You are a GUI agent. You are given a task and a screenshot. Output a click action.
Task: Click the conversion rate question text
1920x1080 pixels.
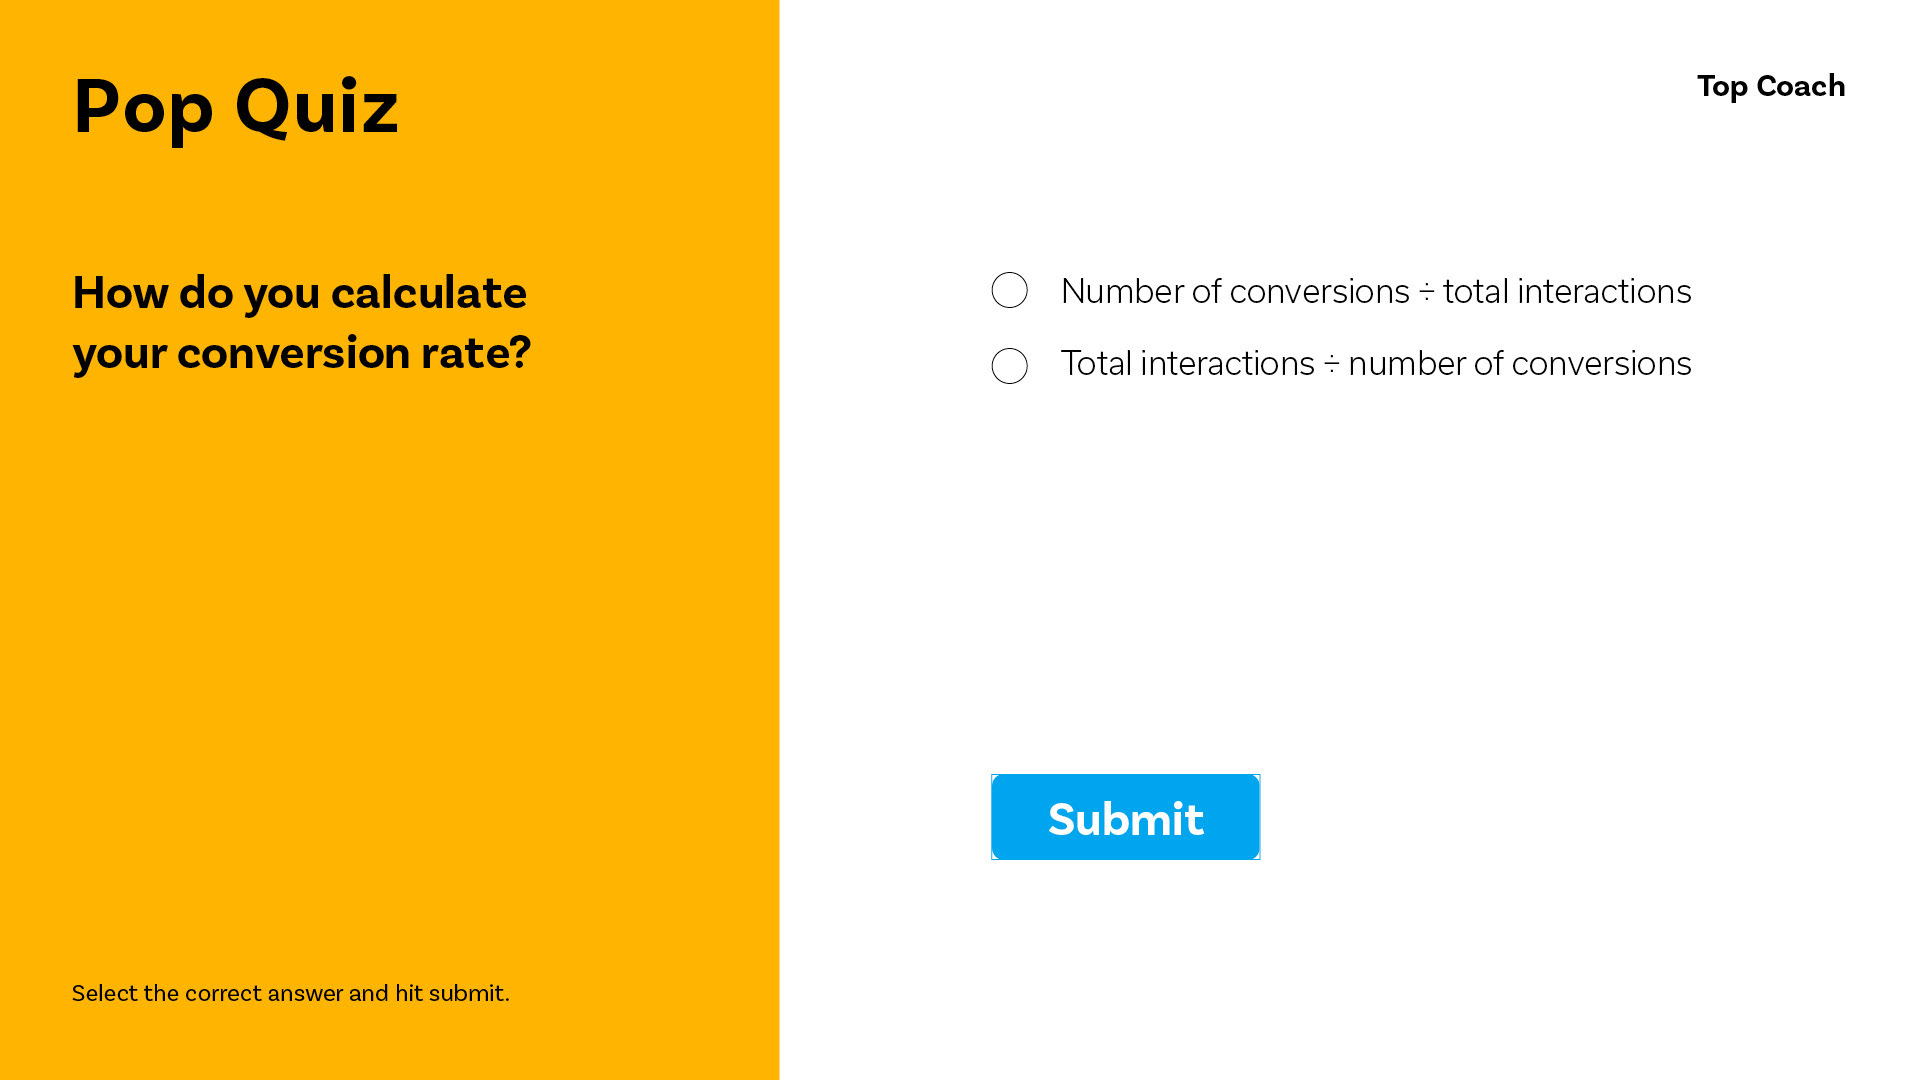coord(301,322)
